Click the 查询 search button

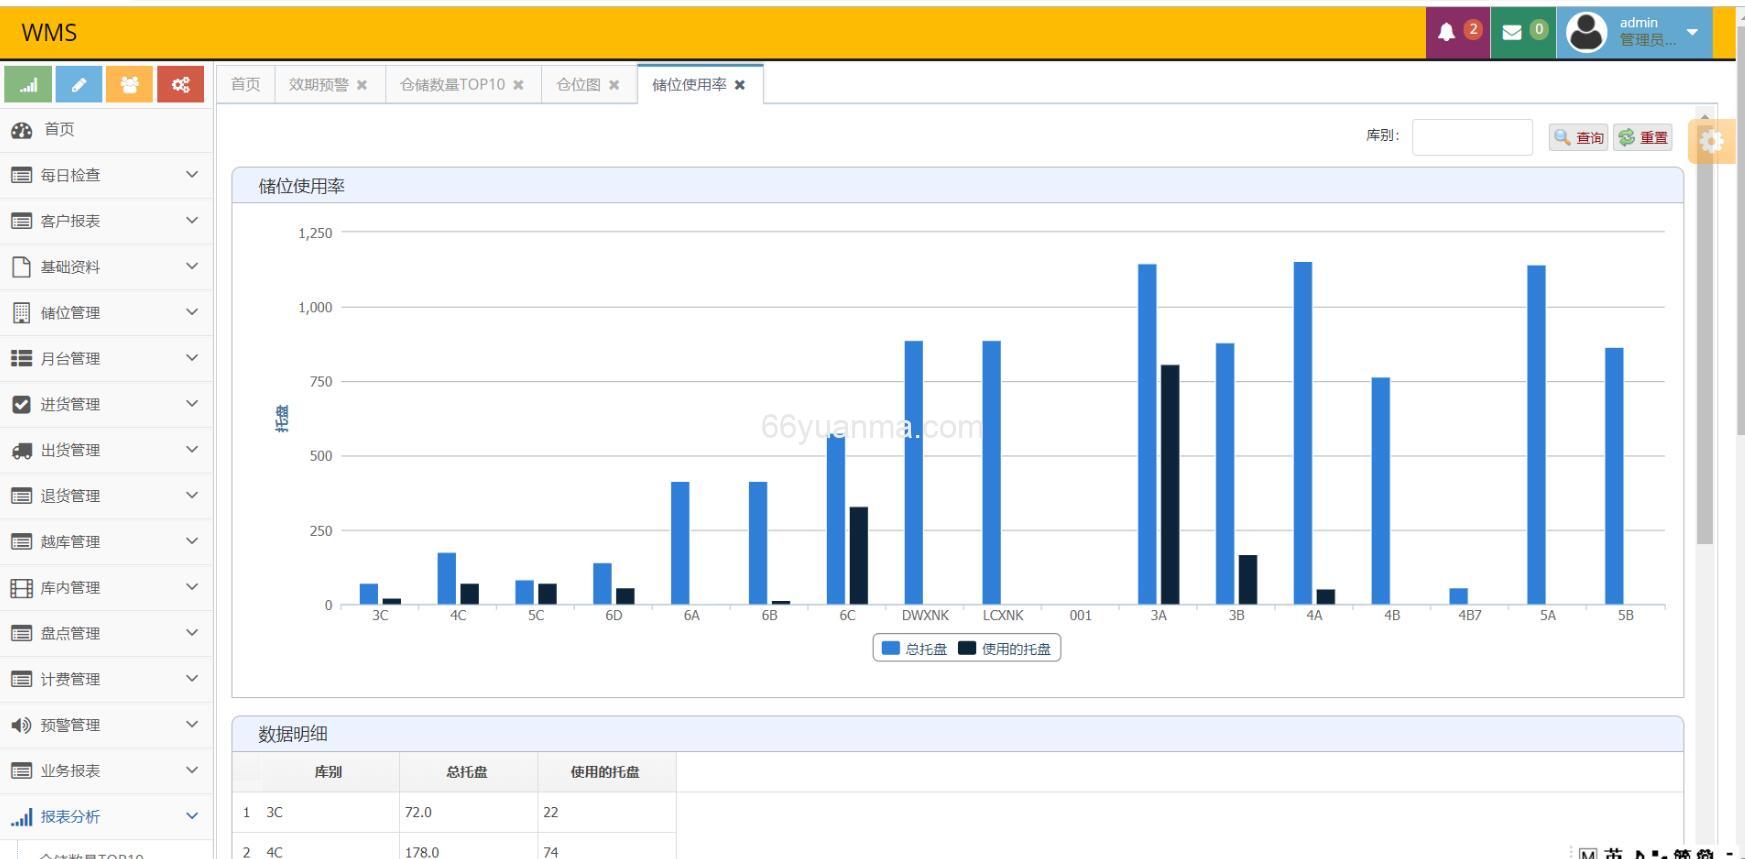1578,138
